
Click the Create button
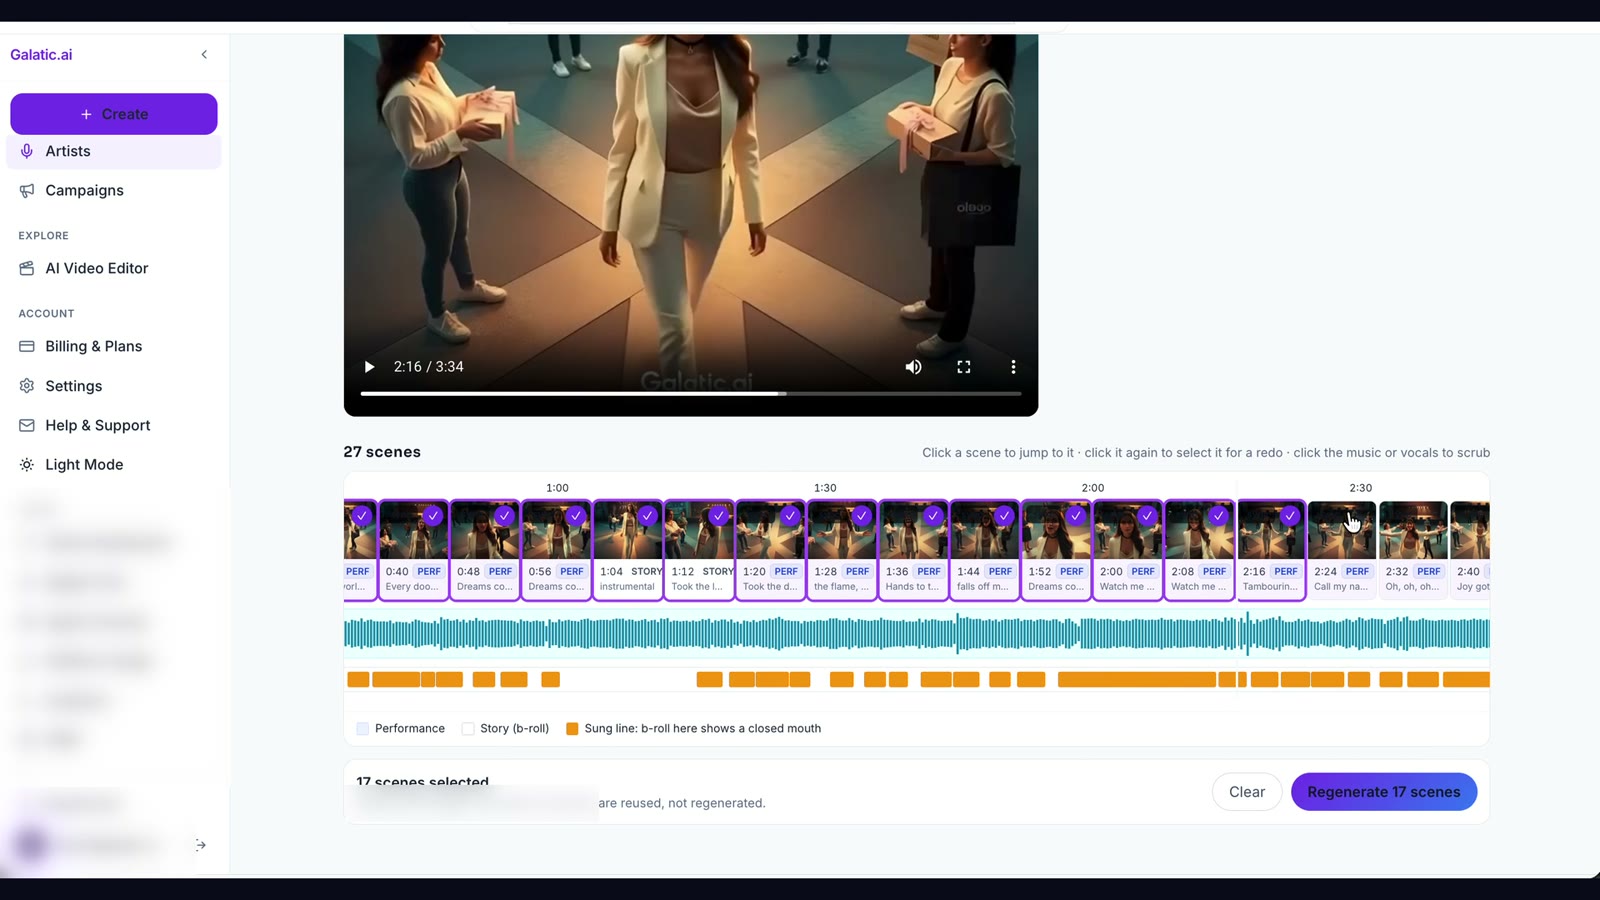tap(114, 114)
